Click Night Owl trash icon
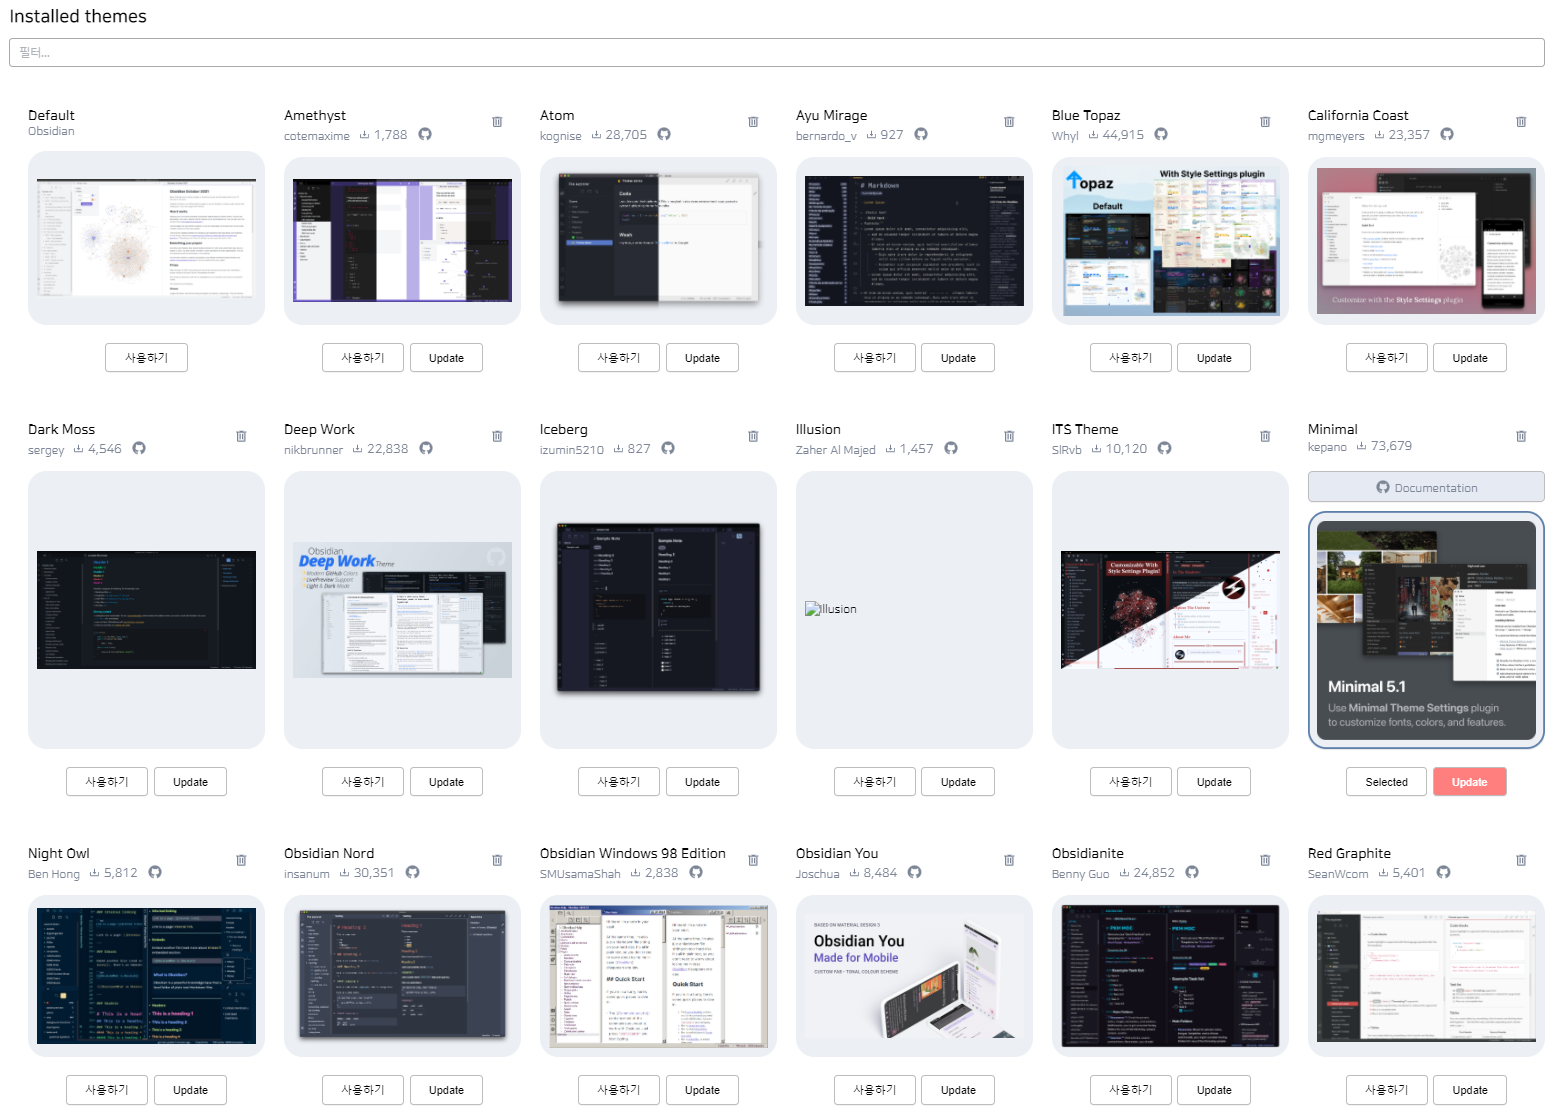This screenshot has height=1118, width=1561. (241, 860)
